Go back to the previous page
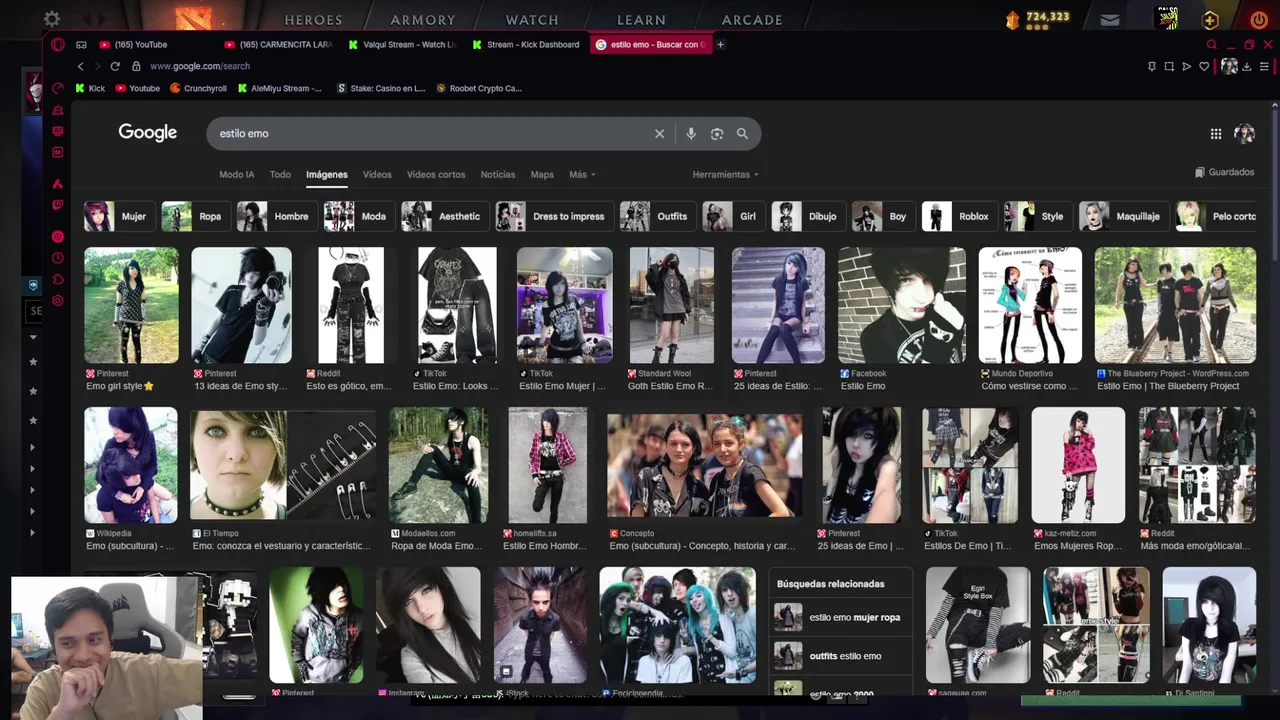Viewport: 1280px width, 720px height. point(80,66)
